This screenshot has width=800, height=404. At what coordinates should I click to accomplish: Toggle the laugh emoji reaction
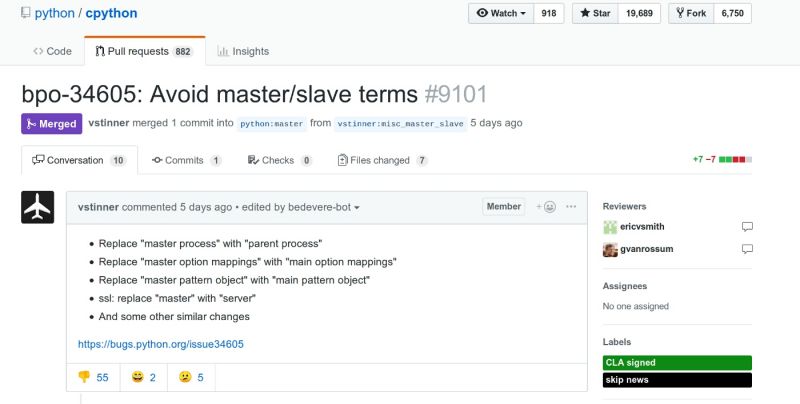coord(144,377)
